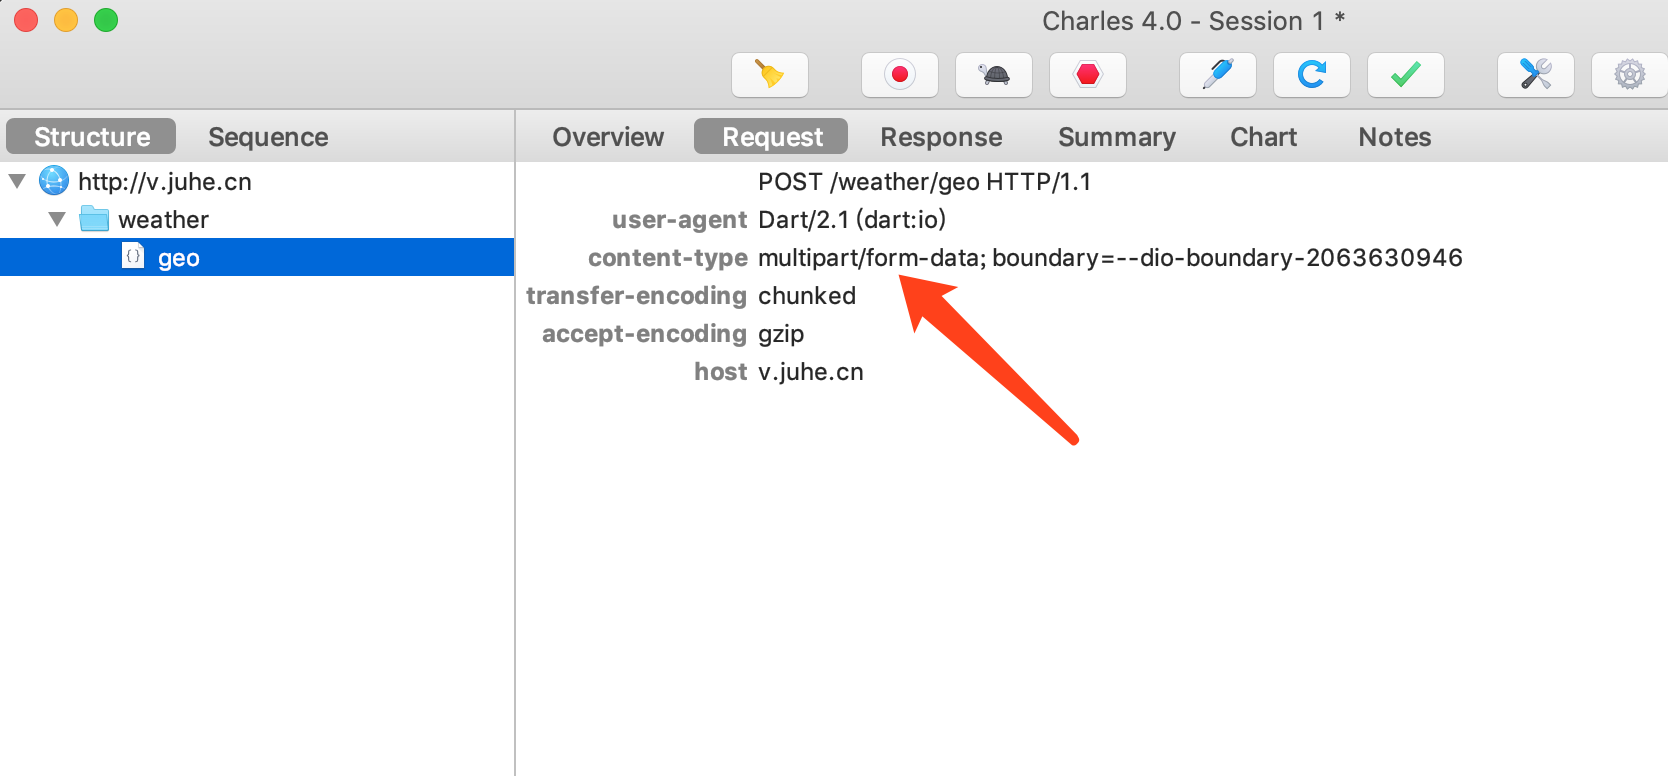This screenshot has height=776, width=1668.
Task: Toggle recording with the red record button
Action: point(900,75)
